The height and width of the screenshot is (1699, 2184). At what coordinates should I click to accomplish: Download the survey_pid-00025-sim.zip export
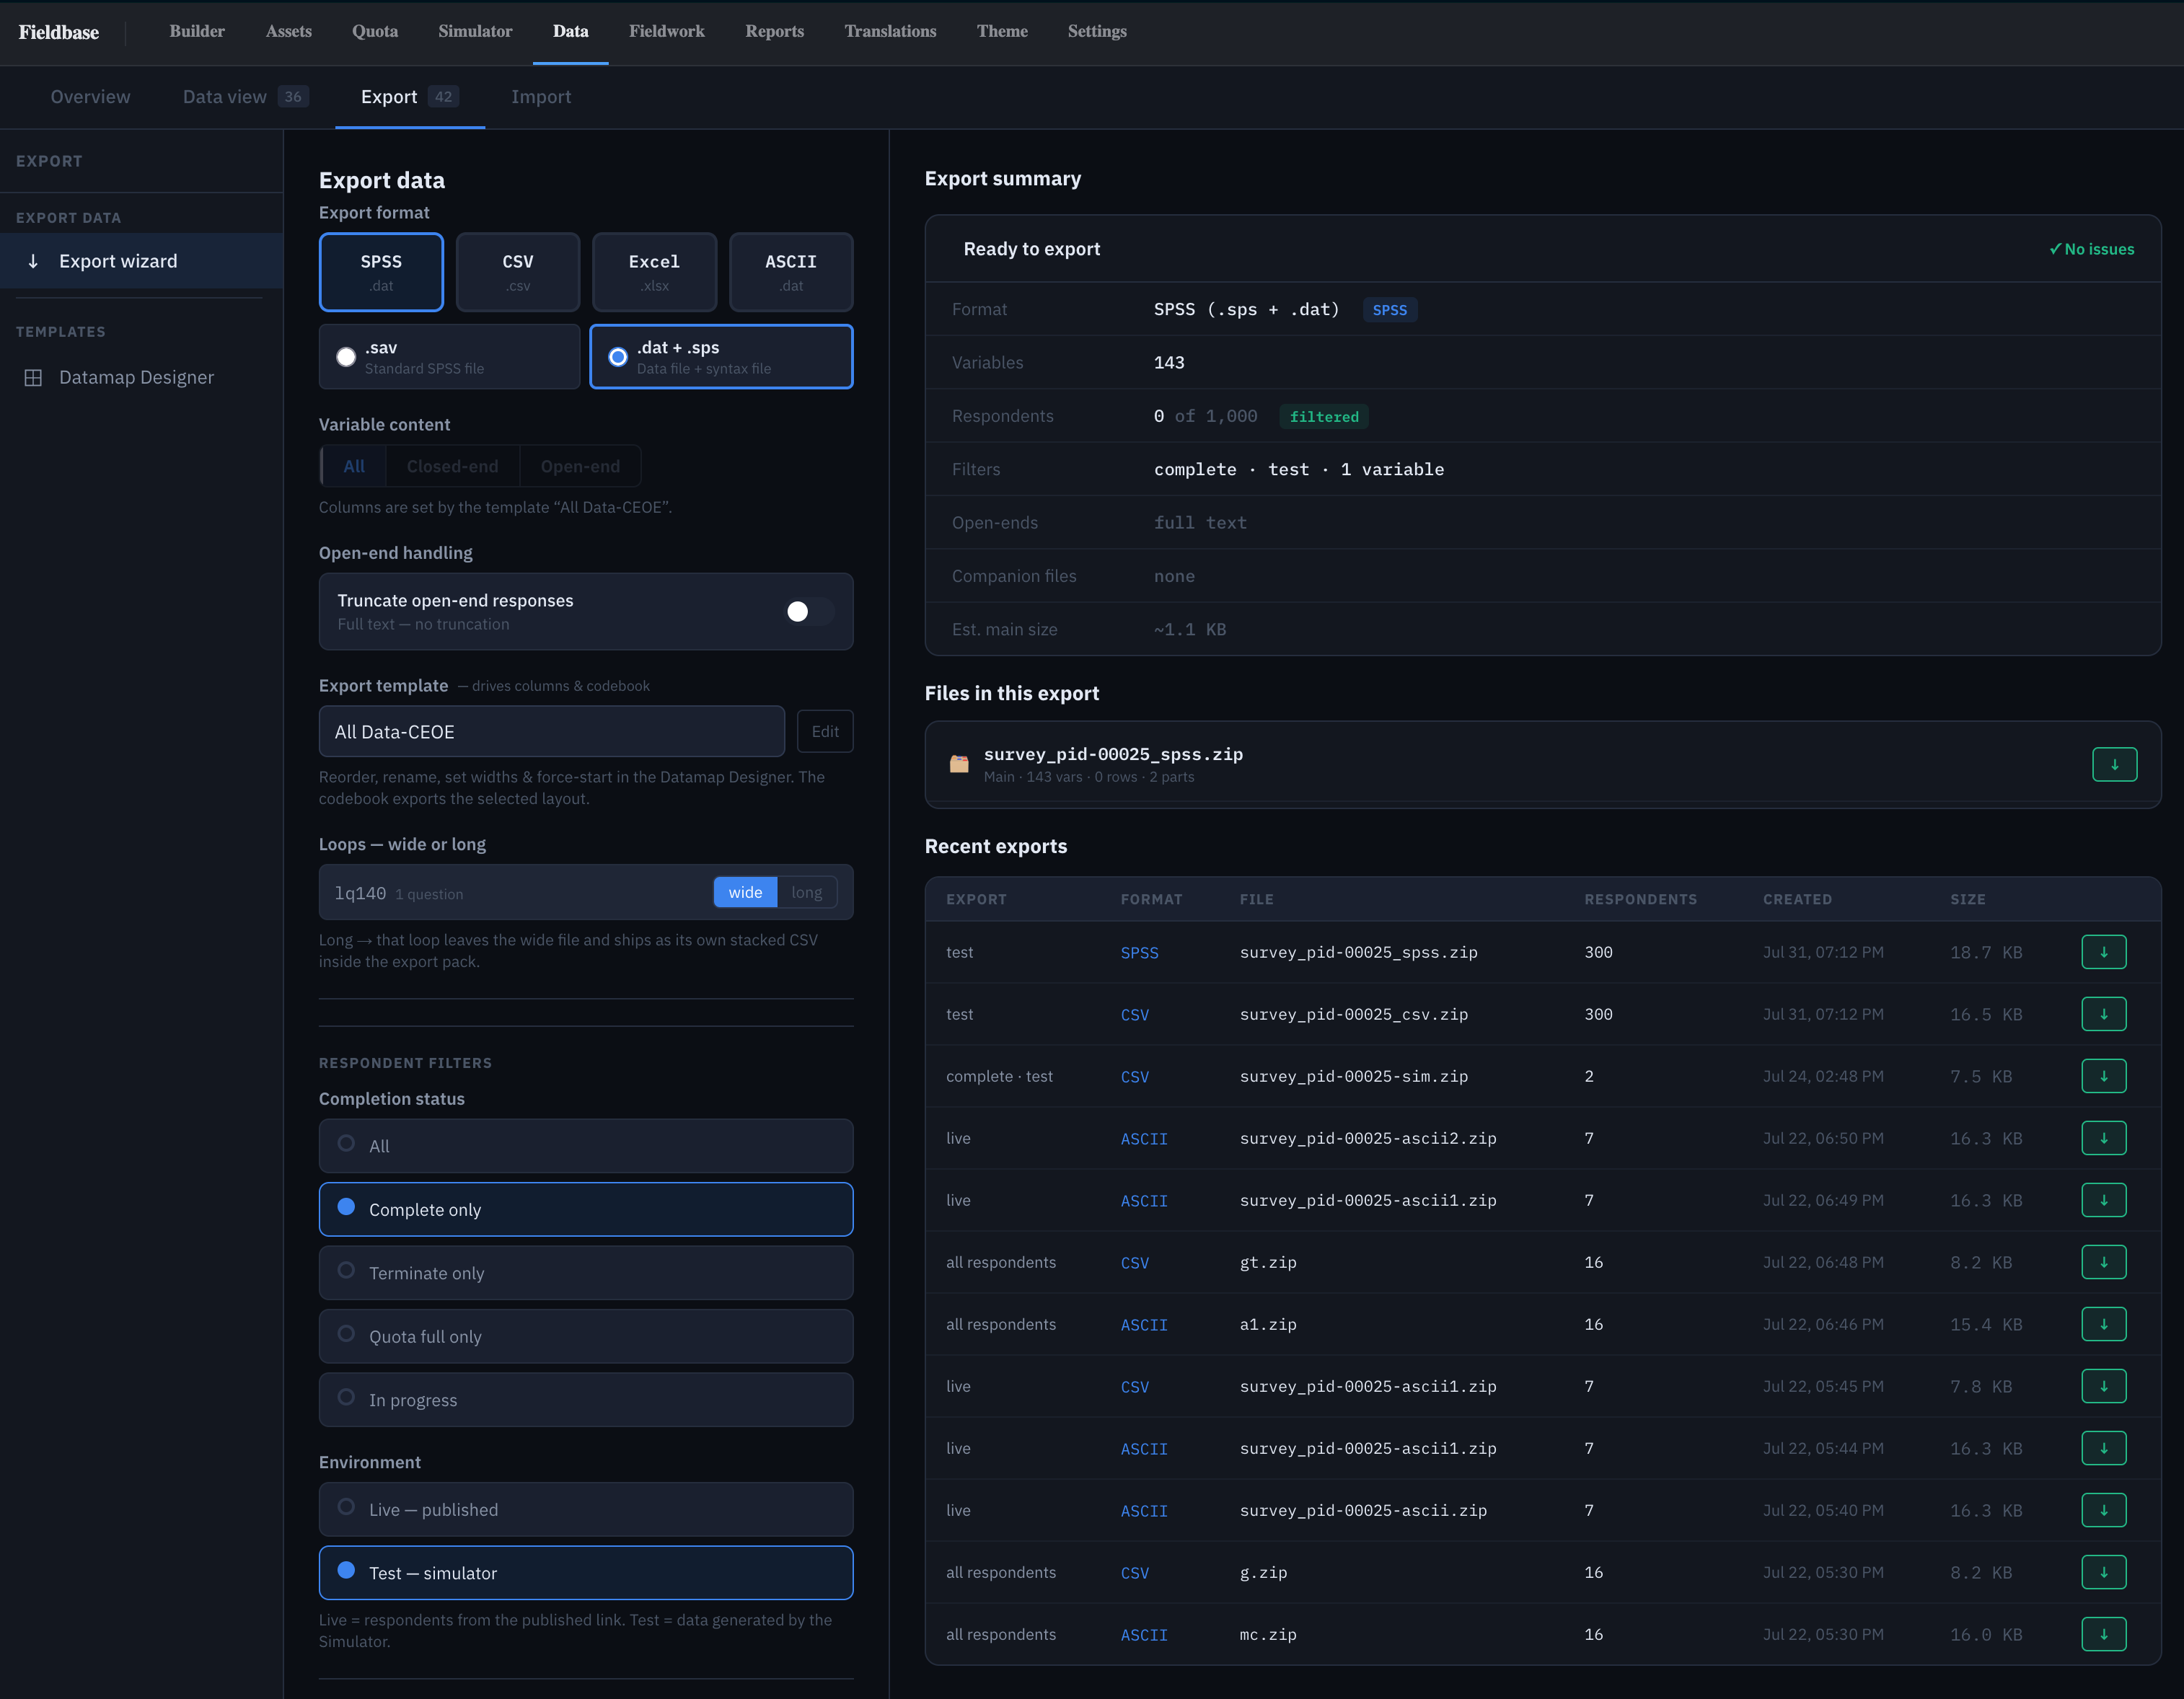click(2103, 1076)
